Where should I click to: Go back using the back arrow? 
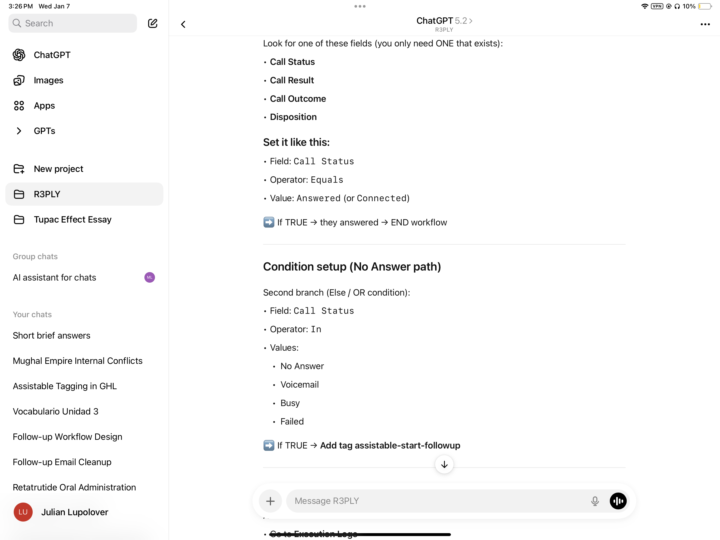point(183,24)
